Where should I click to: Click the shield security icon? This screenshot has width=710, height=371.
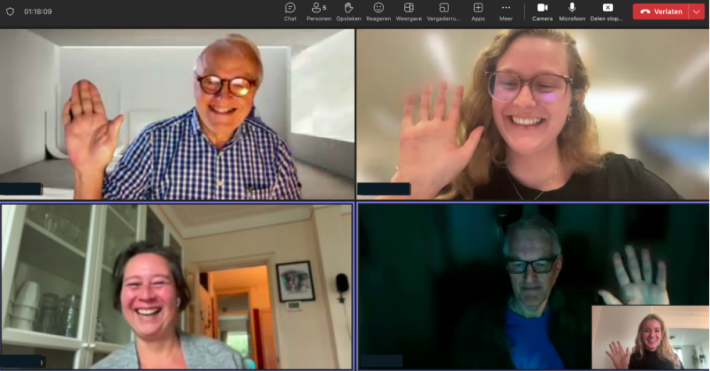point(10,12)
